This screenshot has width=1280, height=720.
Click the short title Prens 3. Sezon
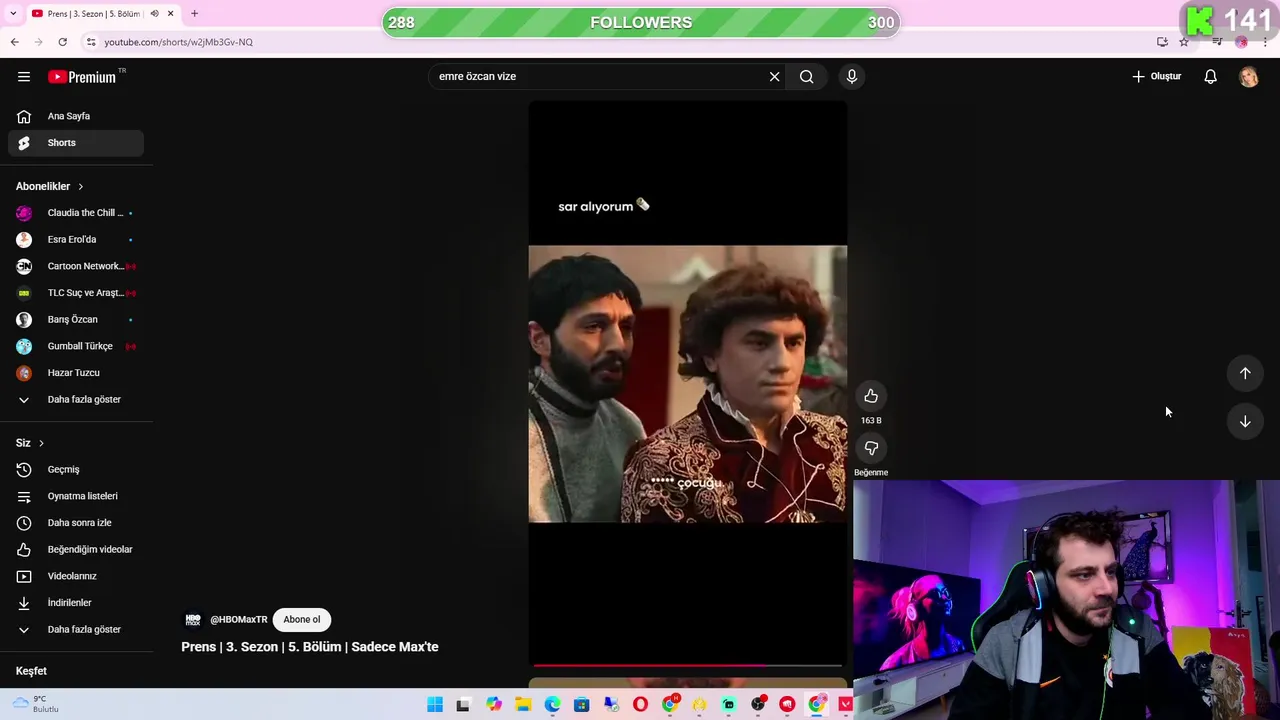(310, 647)
